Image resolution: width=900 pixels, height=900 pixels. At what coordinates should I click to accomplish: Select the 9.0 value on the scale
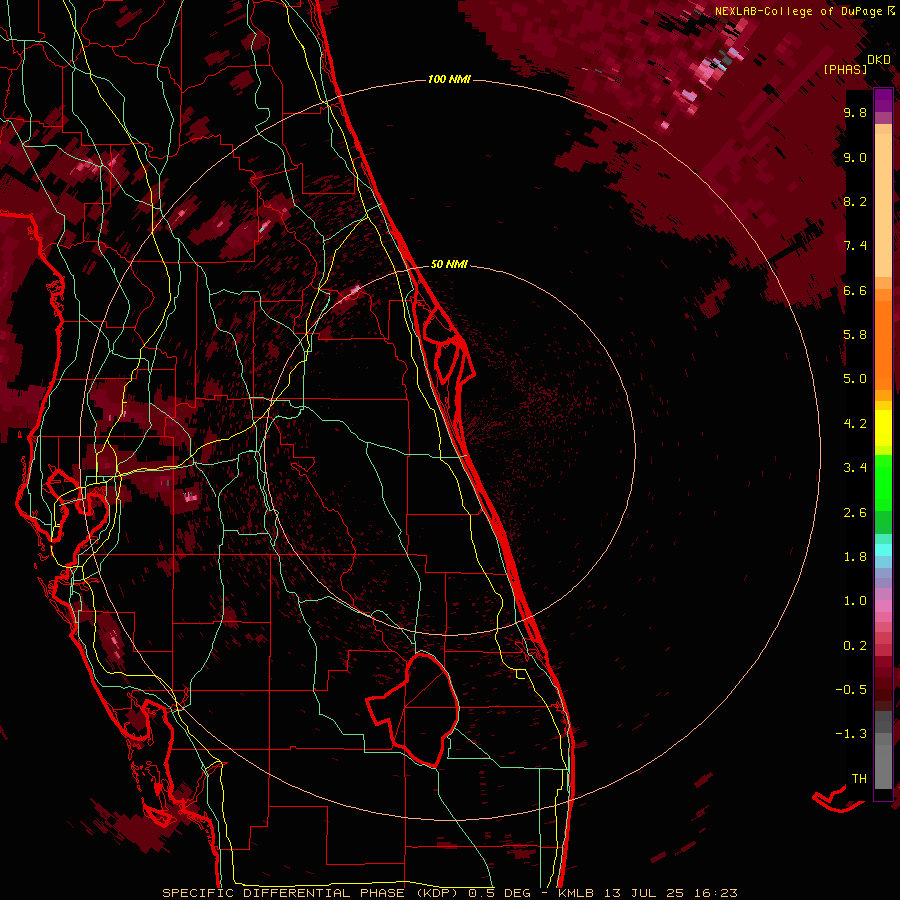[855, 157]
